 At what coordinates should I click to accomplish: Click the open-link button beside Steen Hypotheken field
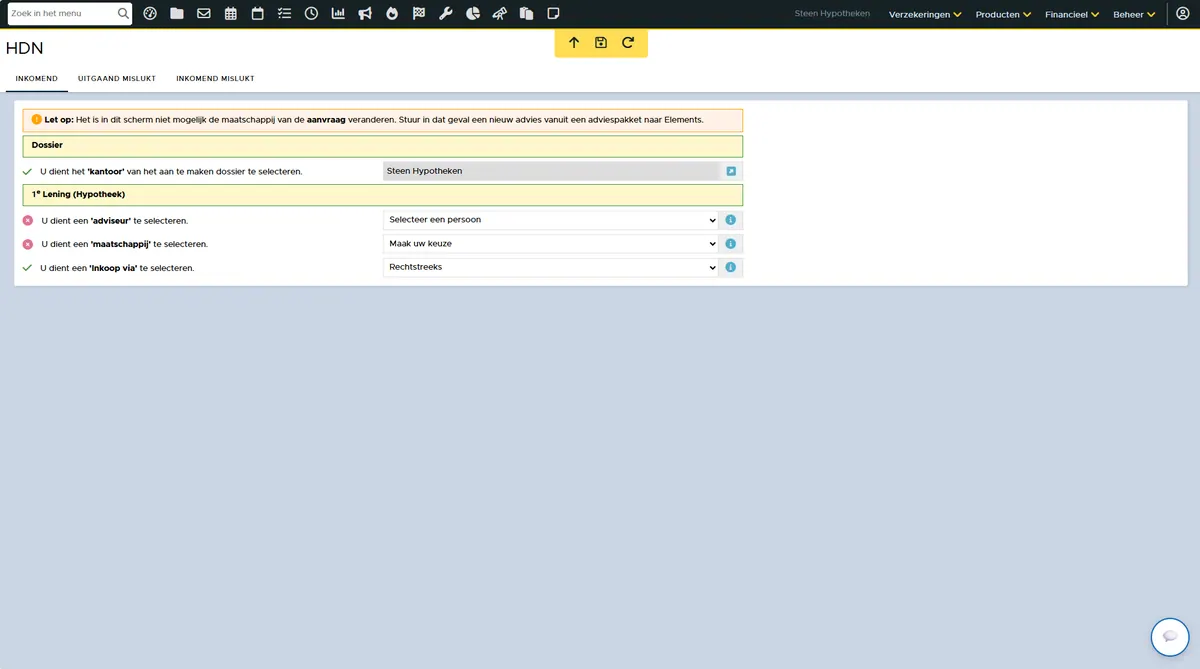(x=731, y=171)
